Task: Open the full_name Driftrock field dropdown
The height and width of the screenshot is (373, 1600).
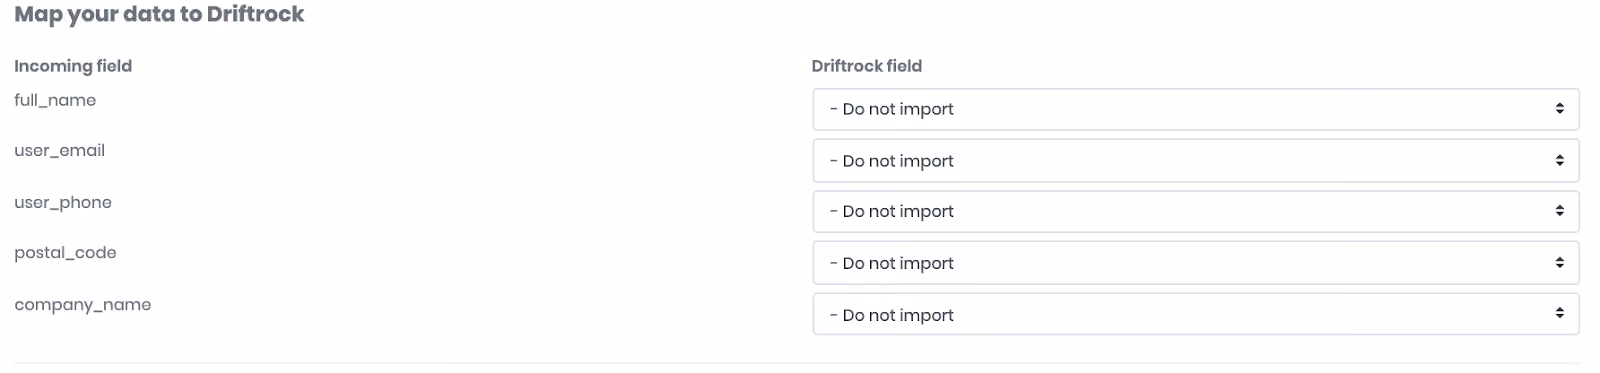Action: tap(1195, 109)
